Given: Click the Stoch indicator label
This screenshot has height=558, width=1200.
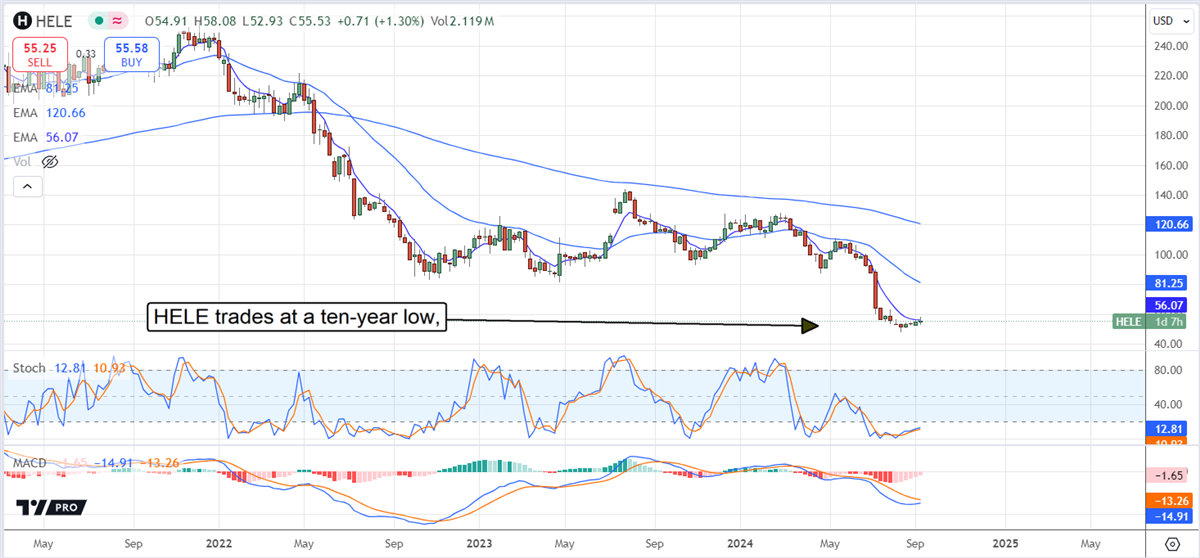Looking at the screenshot, I should coord(28,368).
